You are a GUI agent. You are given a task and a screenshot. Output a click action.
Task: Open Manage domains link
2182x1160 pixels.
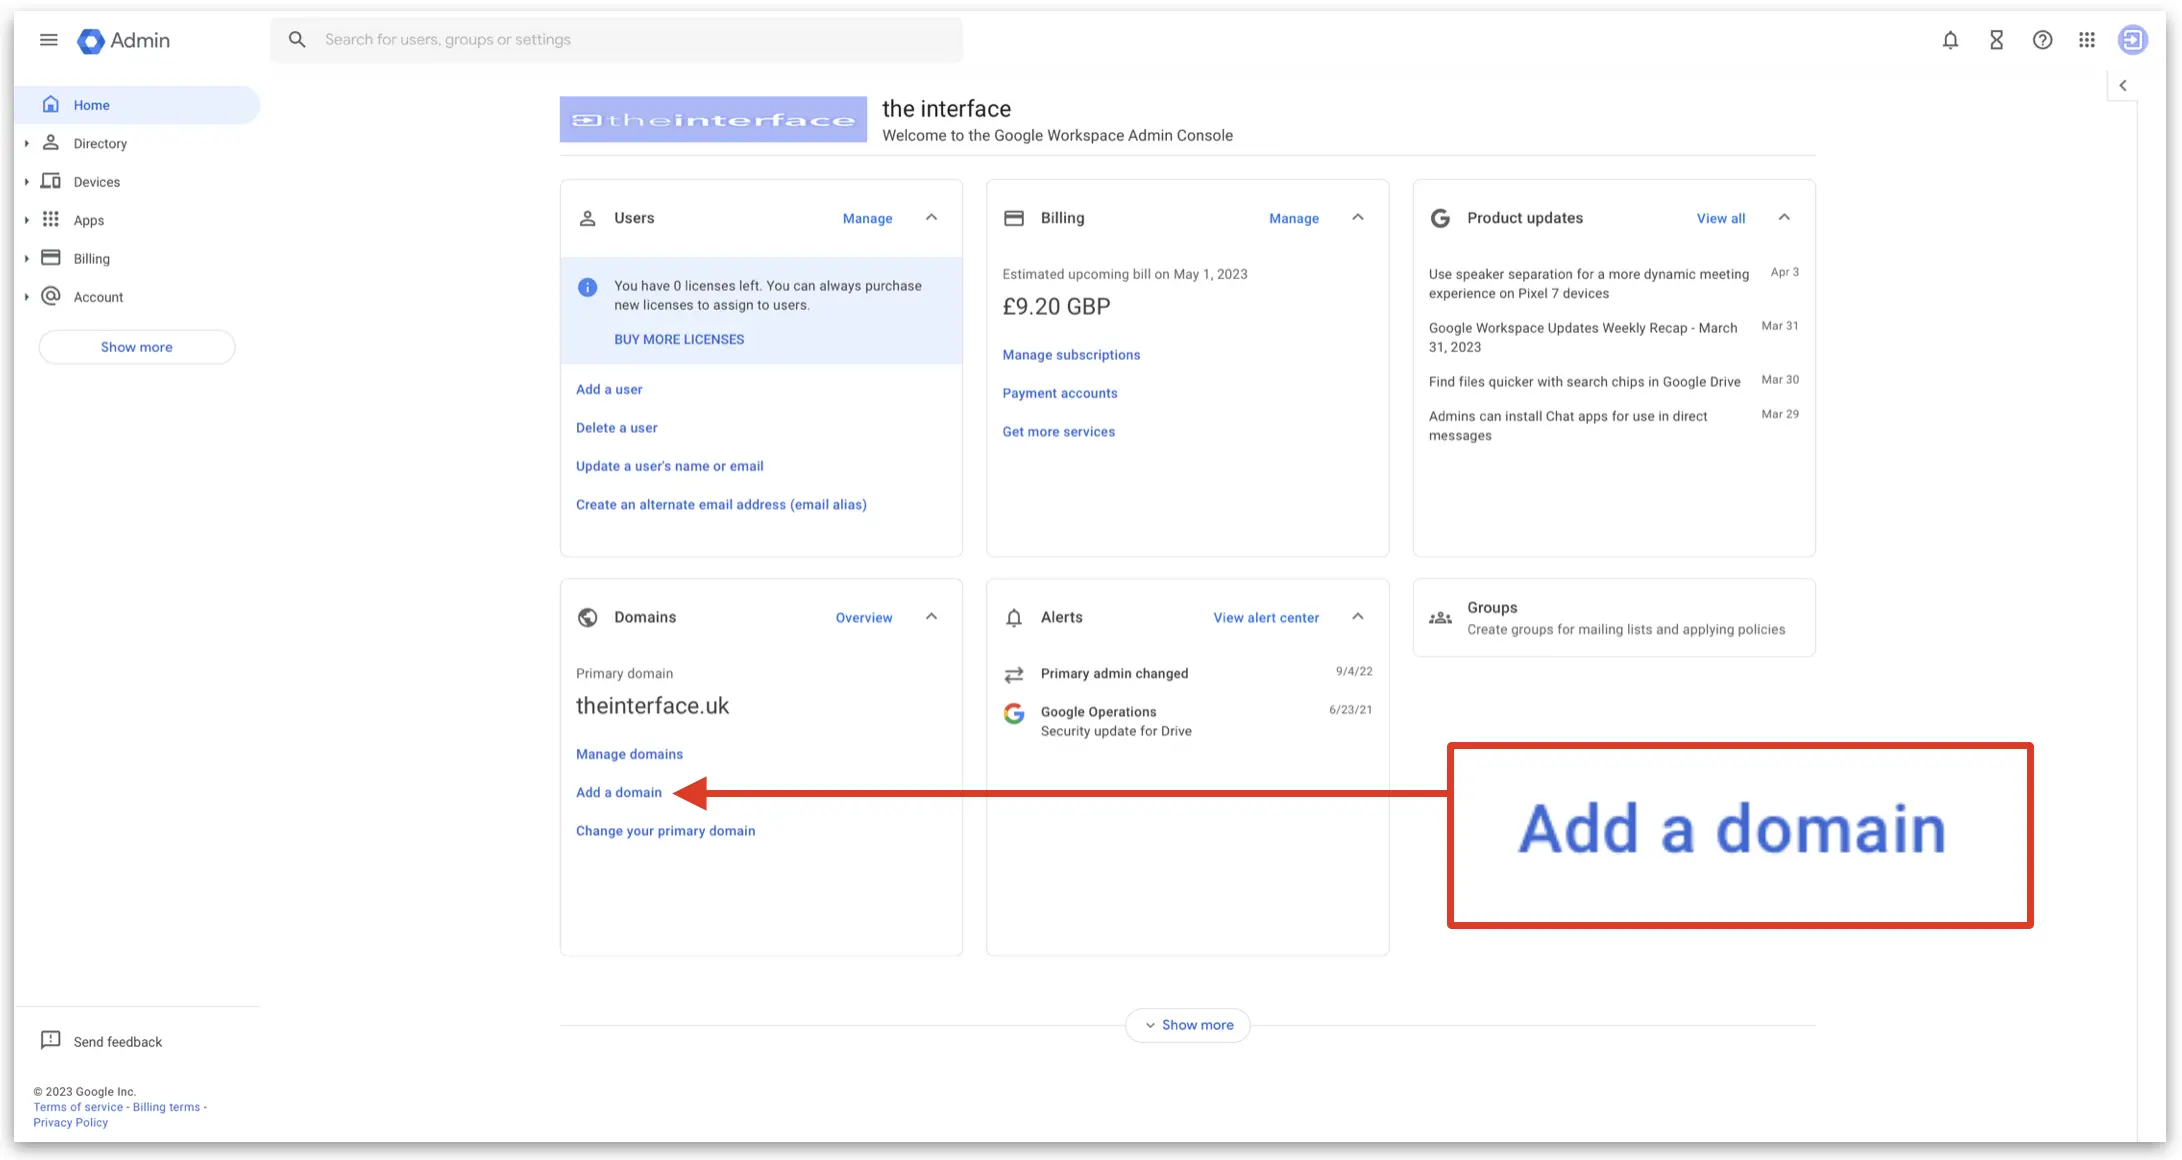coord(629,754)
